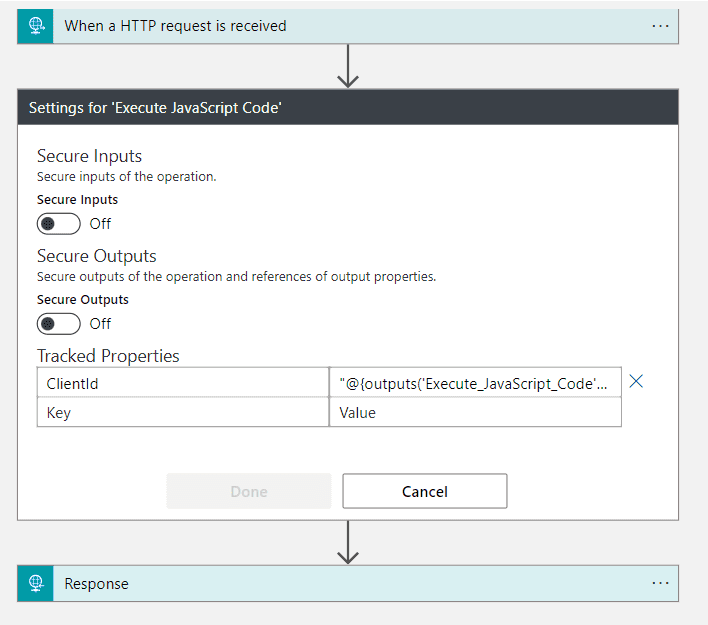
Task: Click the outputs expression value field
Action: coord(475,383)
